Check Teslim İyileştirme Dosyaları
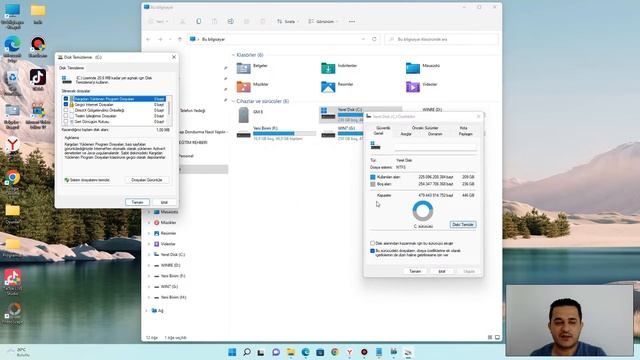640x360 pixels. [66, 116]
